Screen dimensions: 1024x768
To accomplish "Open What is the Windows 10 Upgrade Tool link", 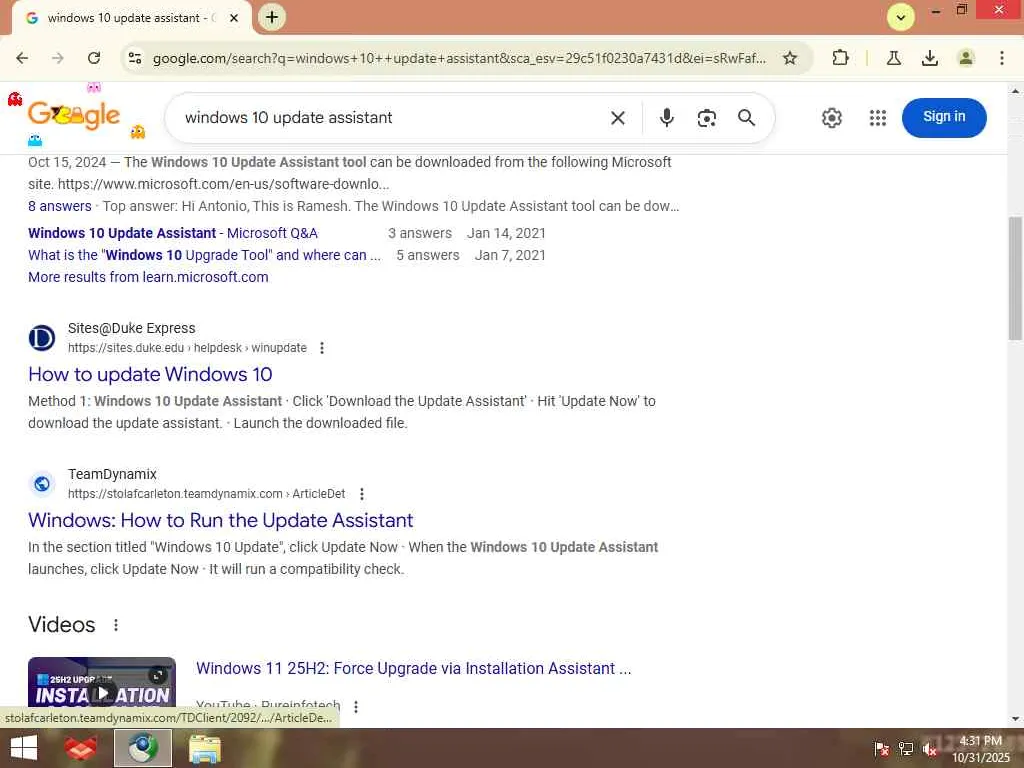I will click(x=204, y=255).
